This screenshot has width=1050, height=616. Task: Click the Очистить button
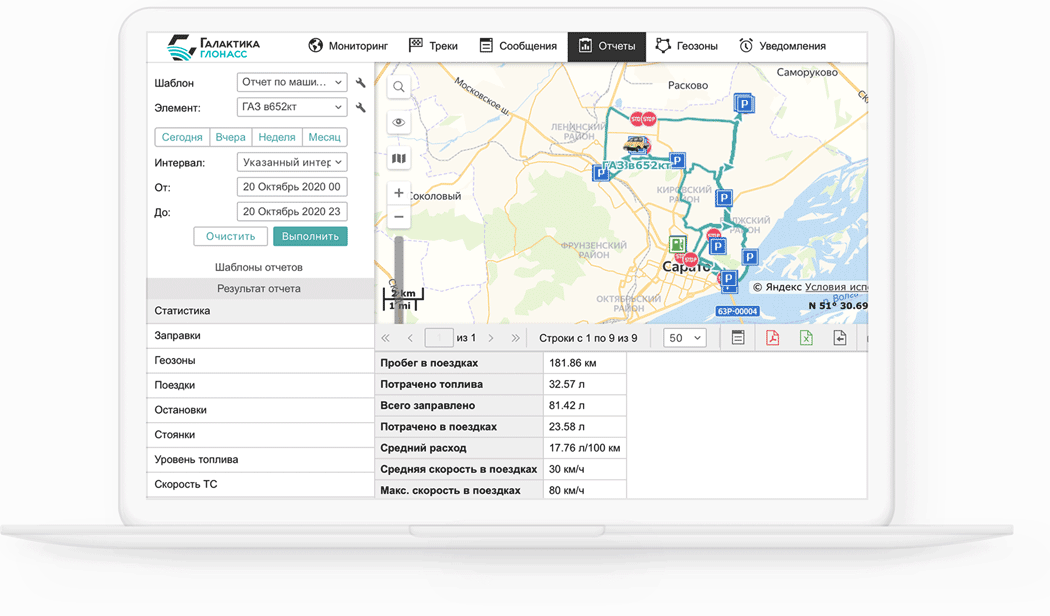(230, 236)
